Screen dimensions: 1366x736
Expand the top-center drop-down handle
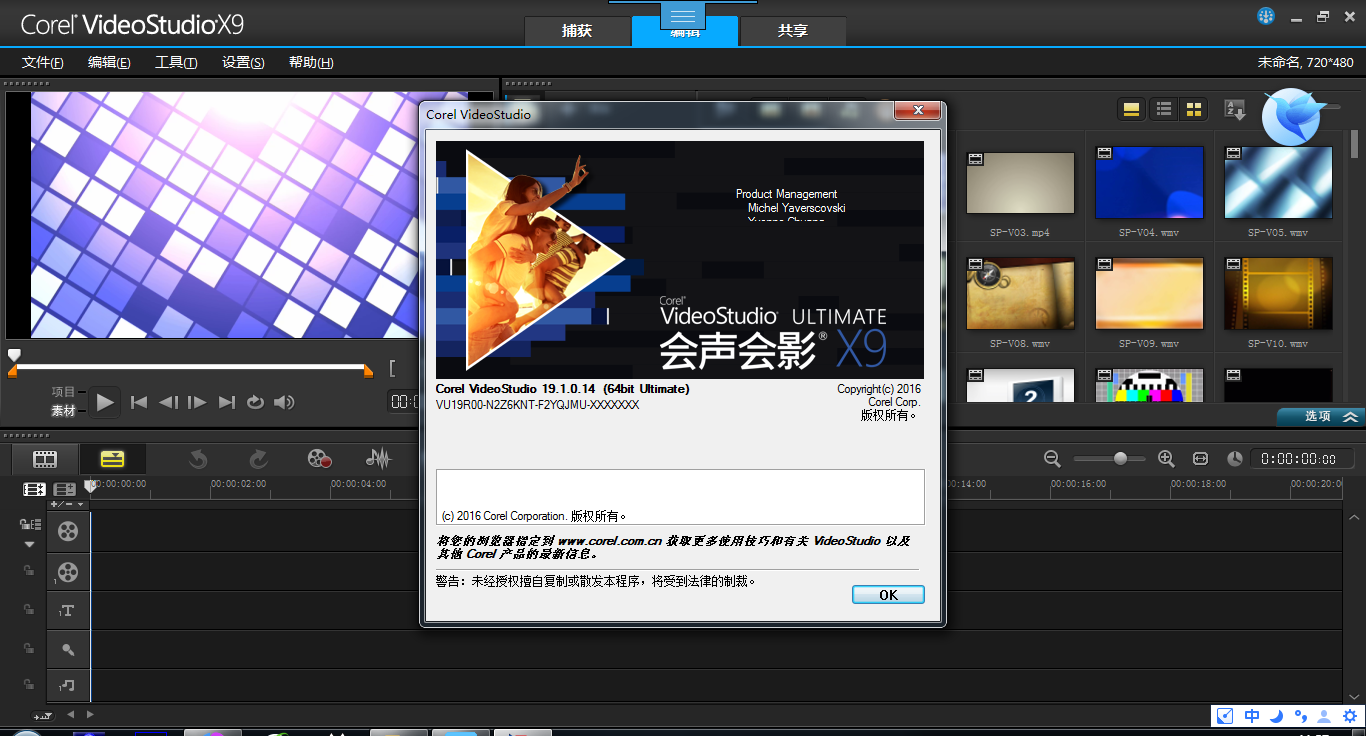(x=683, y=16)
